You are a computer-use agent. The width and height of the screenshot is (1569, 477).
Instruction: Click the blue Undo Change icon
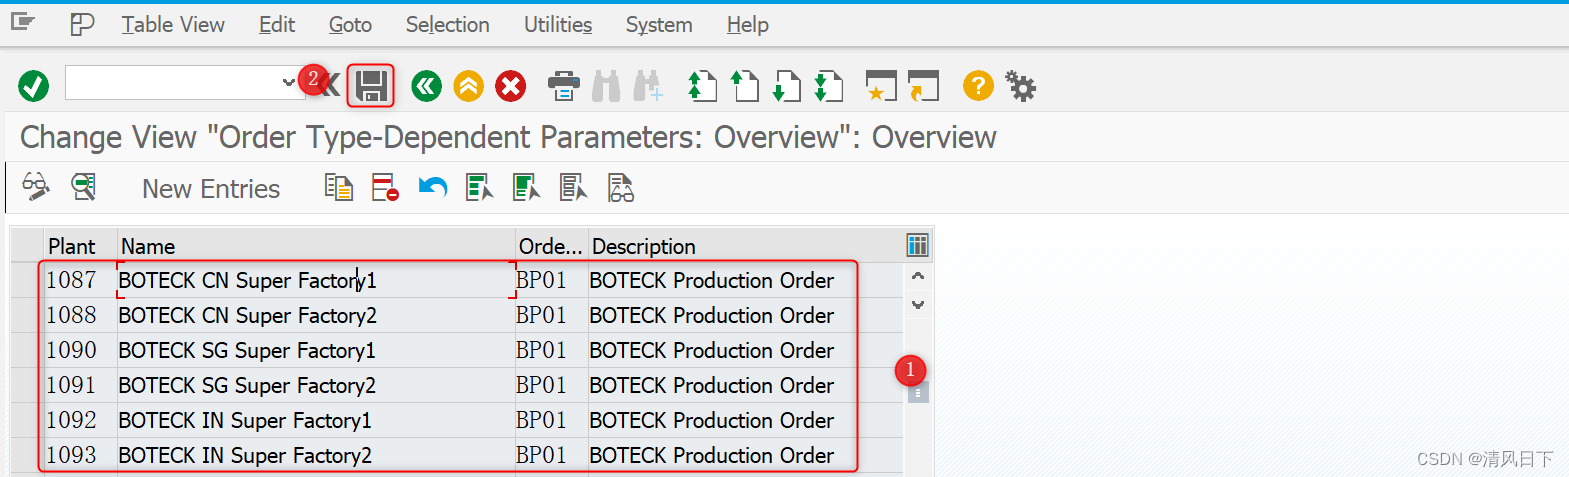pos(433,187)
